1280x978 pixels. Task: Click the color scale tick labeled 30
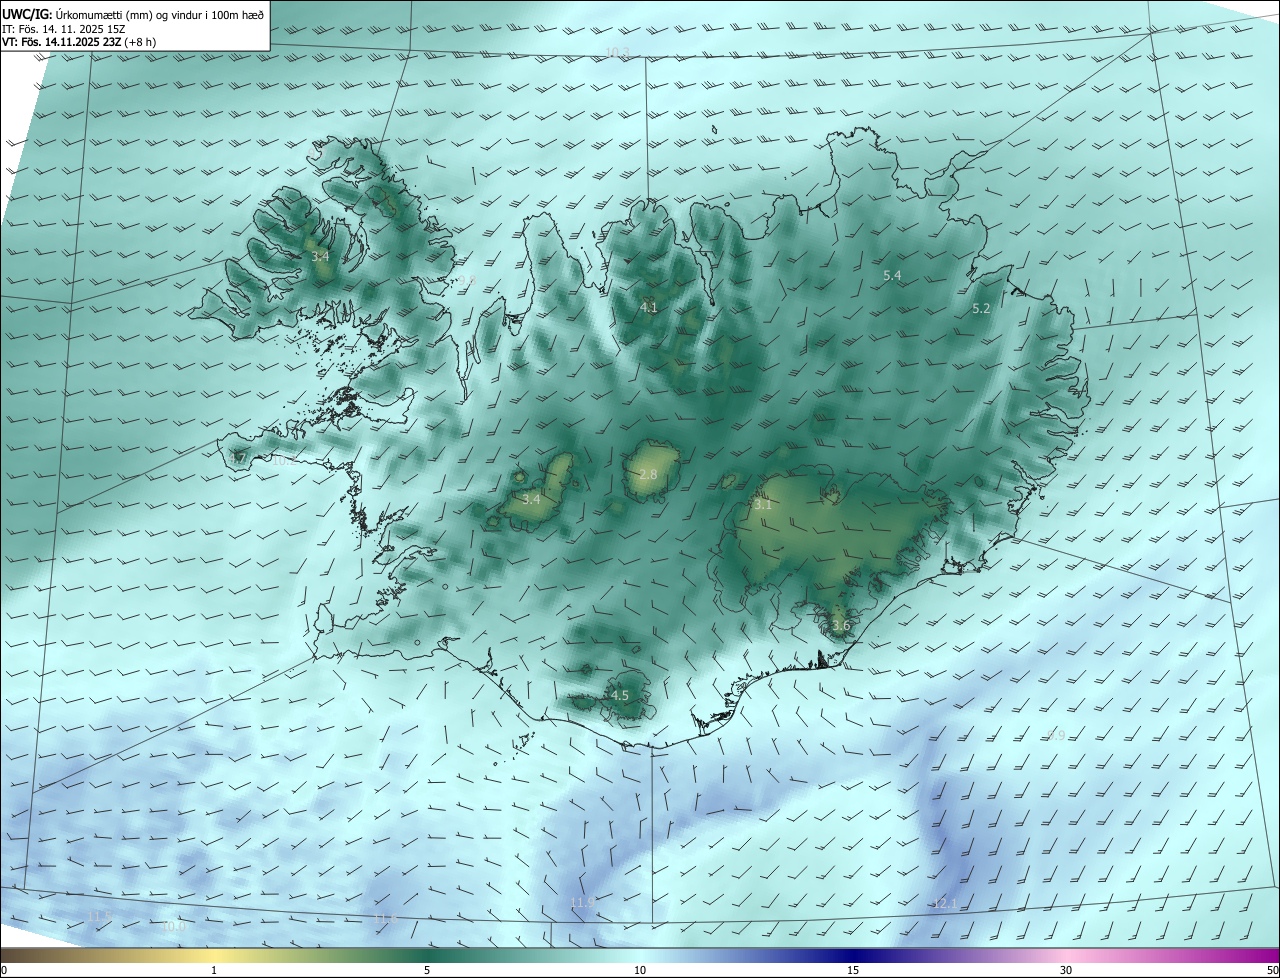(x=1066, y=970)
